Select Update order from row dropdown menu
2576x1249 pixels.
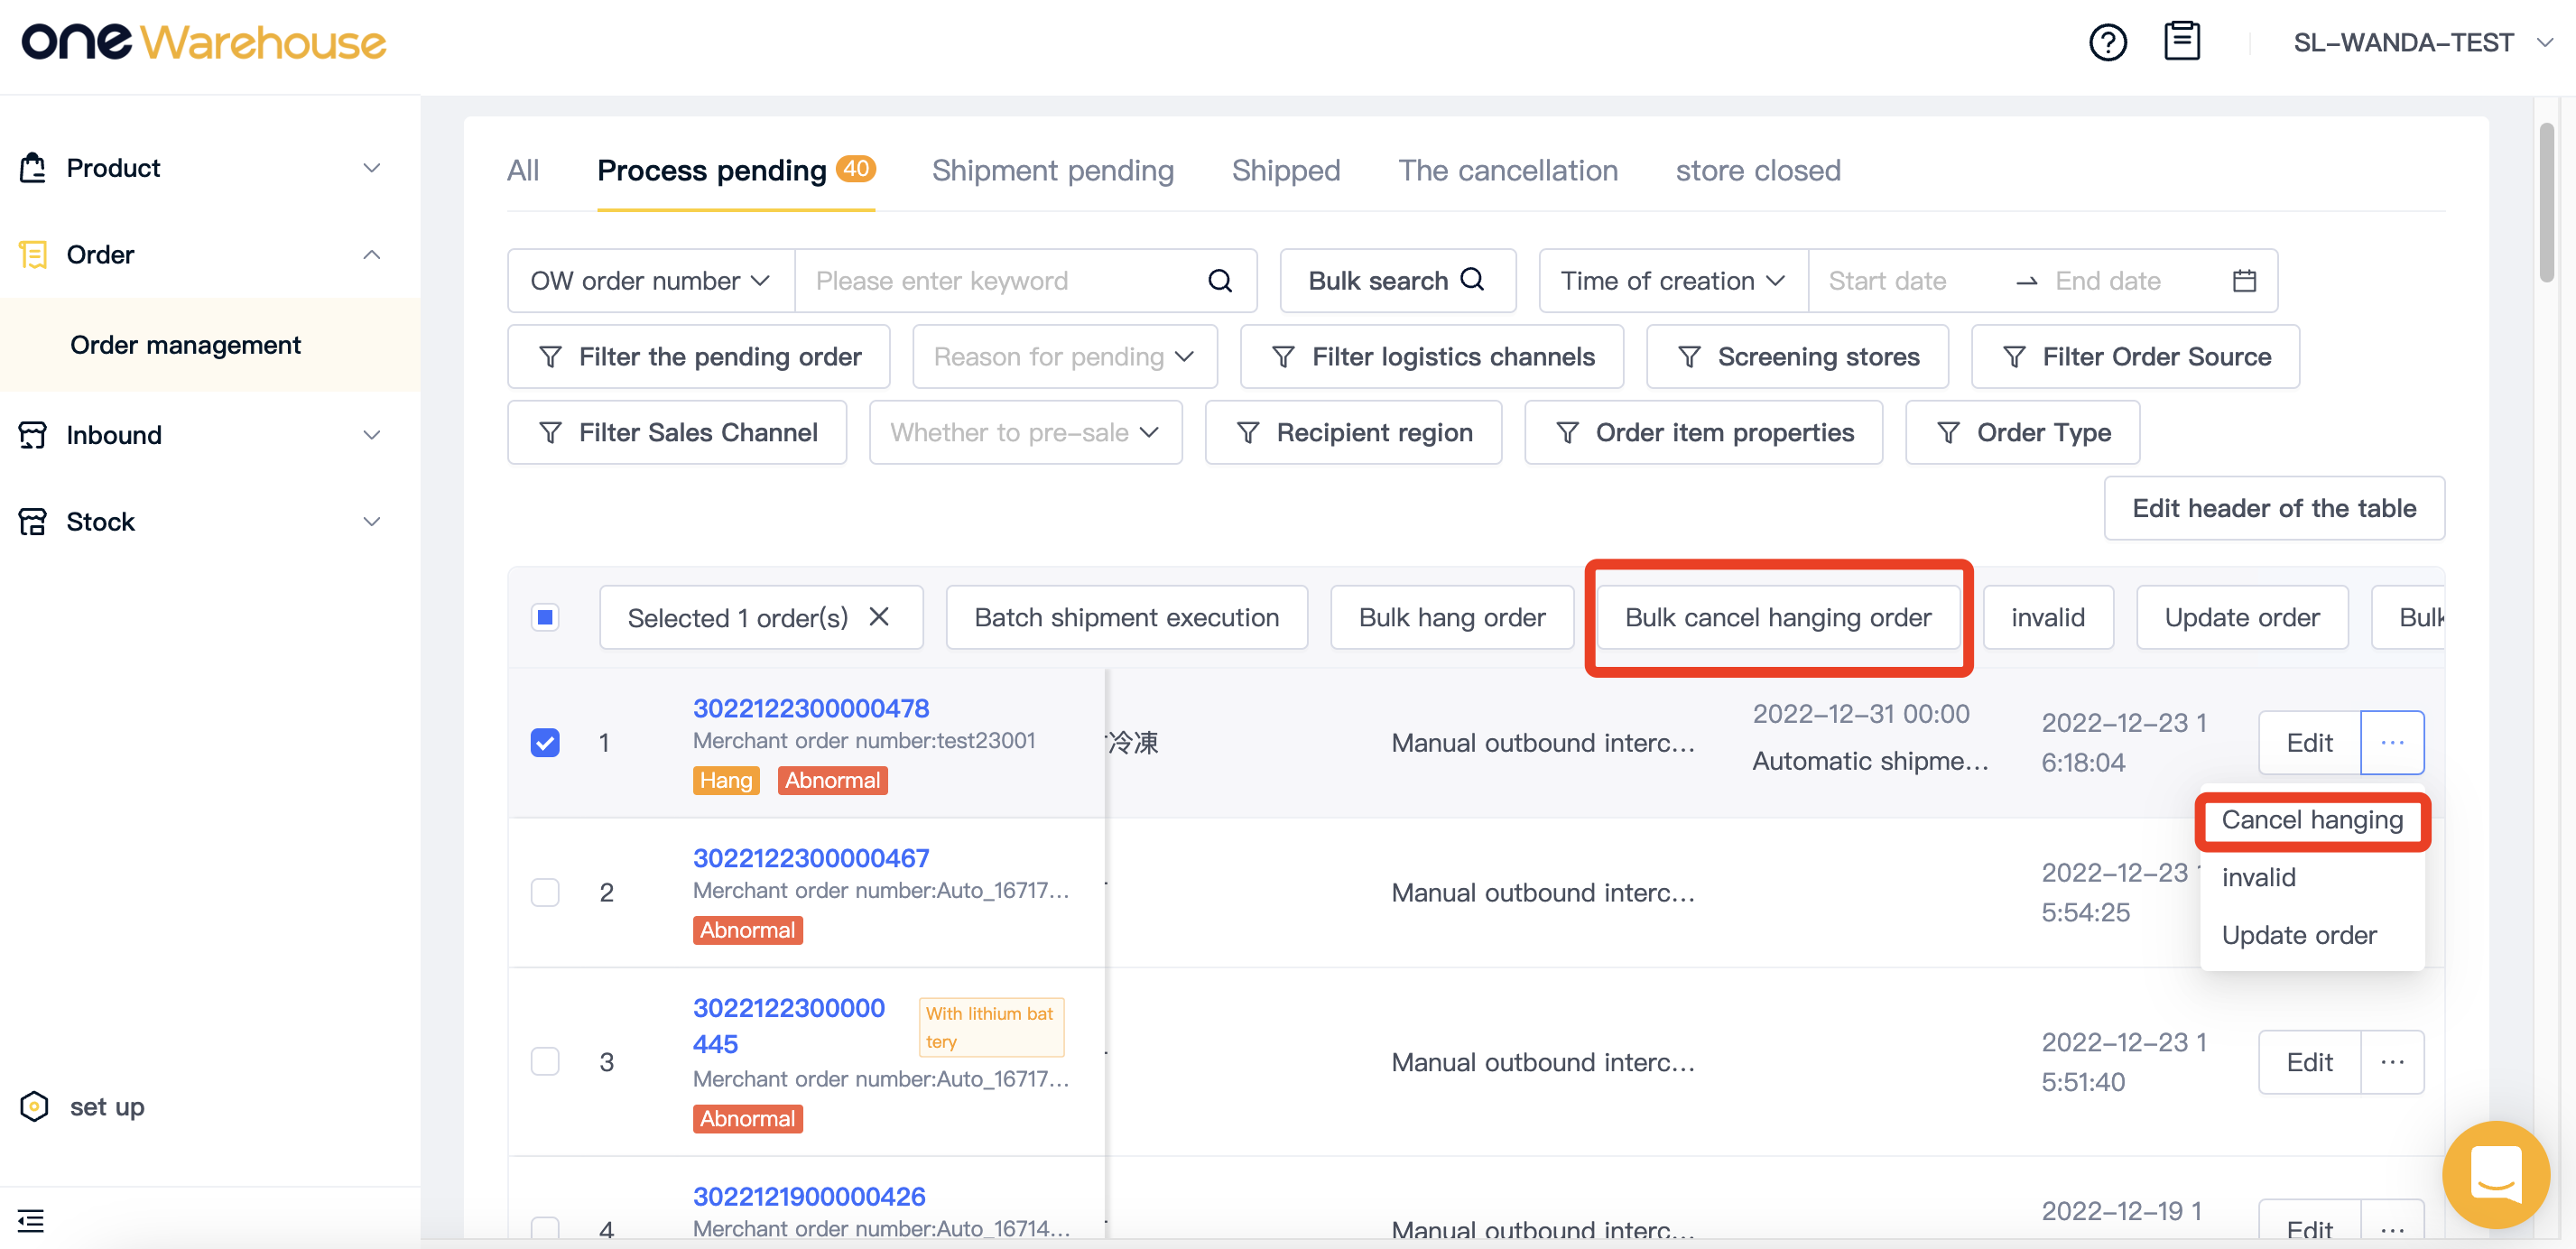(x=2298, y=935)
